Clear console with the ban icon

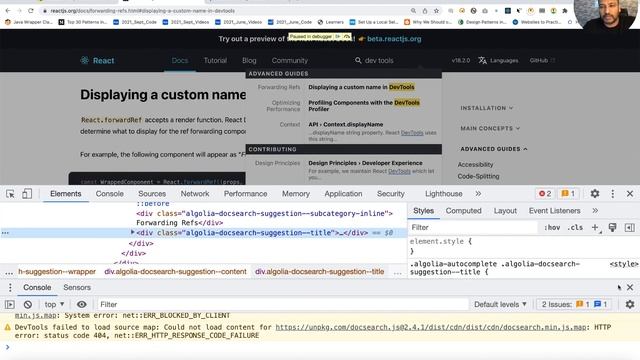click(28, 304)
